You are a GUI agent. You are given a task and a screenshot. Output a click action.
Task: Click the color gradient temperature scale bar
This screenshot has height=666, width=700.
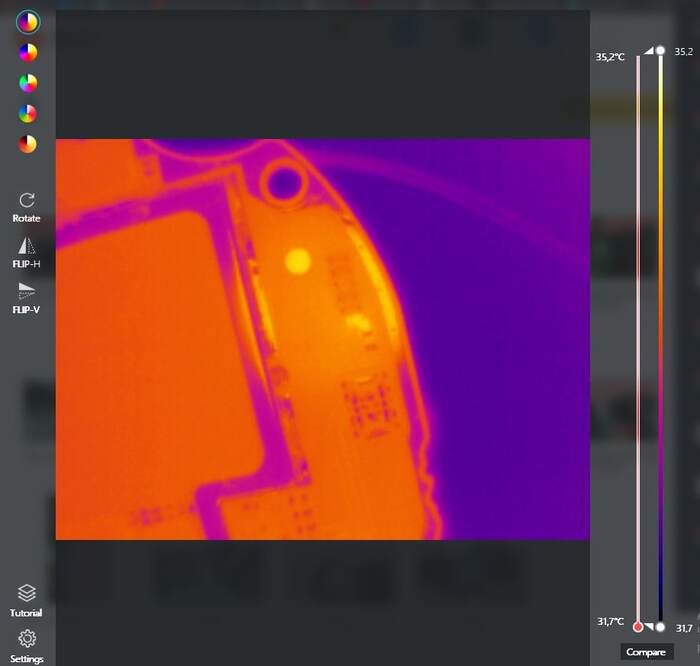pos(660,338)
